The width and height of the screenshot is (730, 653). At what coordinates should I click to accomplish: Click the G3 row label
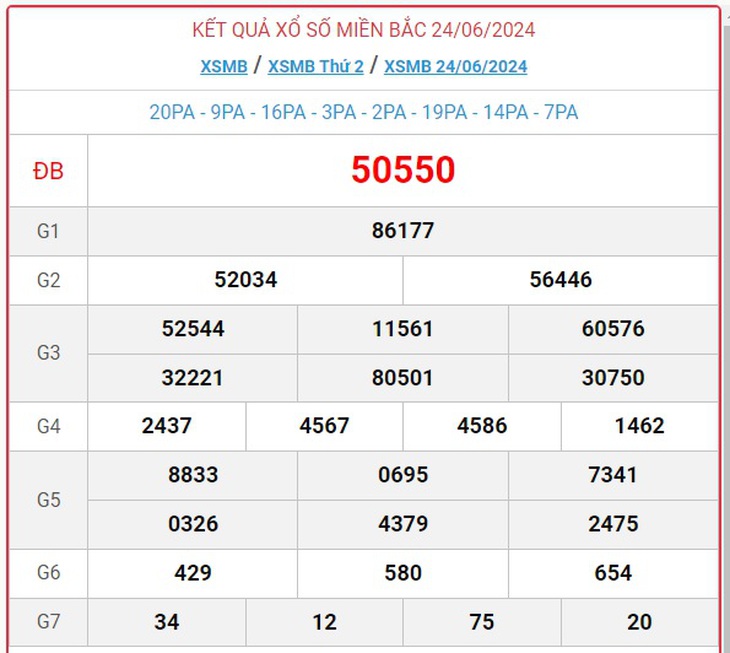coord(48,353)
